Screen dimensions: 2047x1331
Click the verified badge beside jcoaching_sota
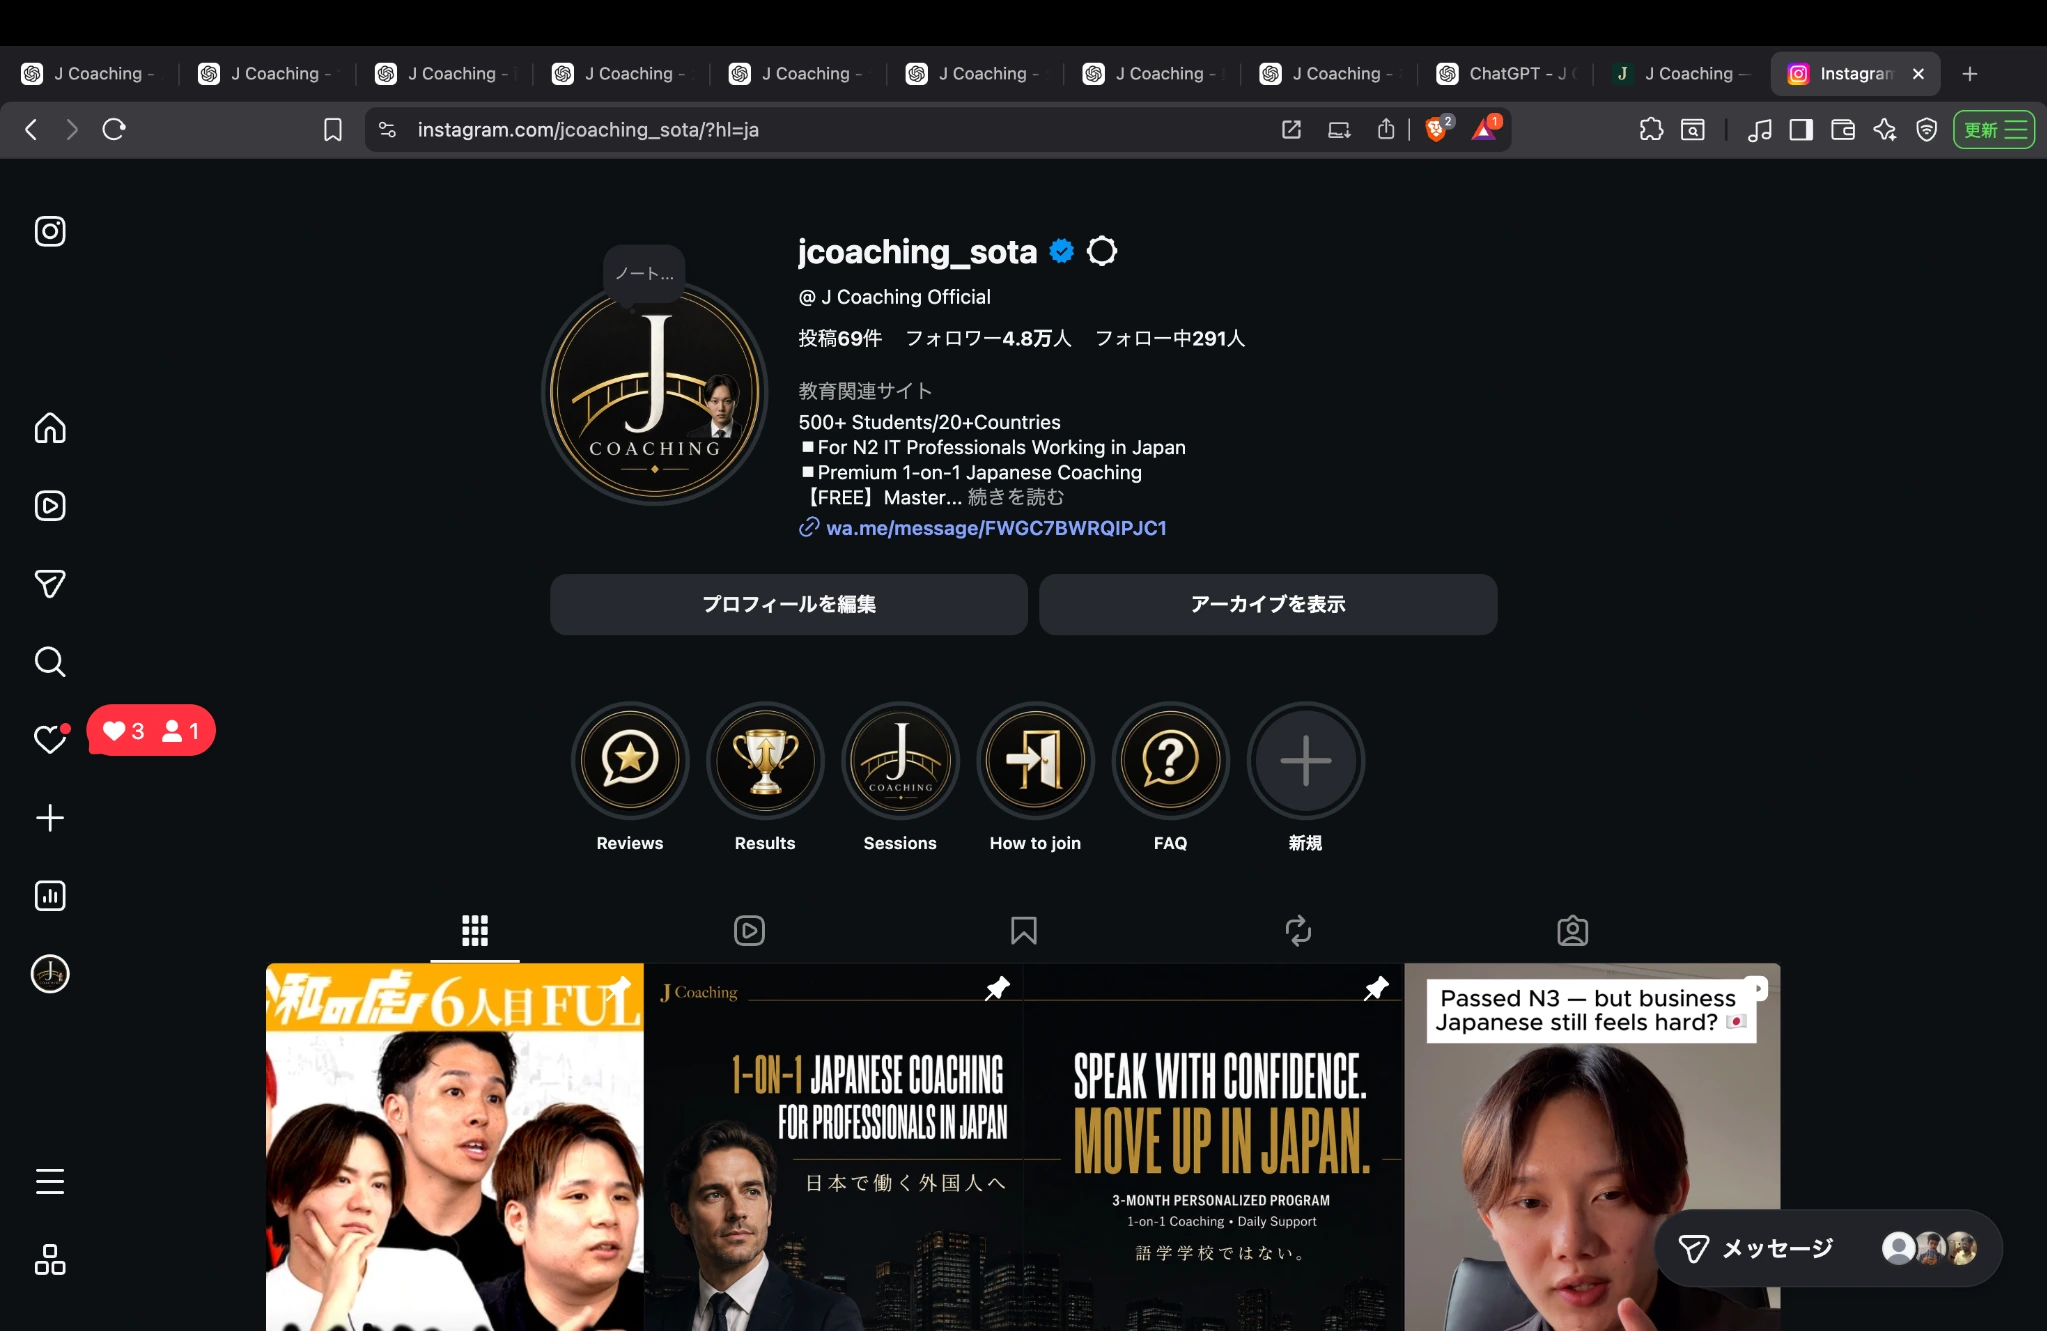[x=1062, y=251]
